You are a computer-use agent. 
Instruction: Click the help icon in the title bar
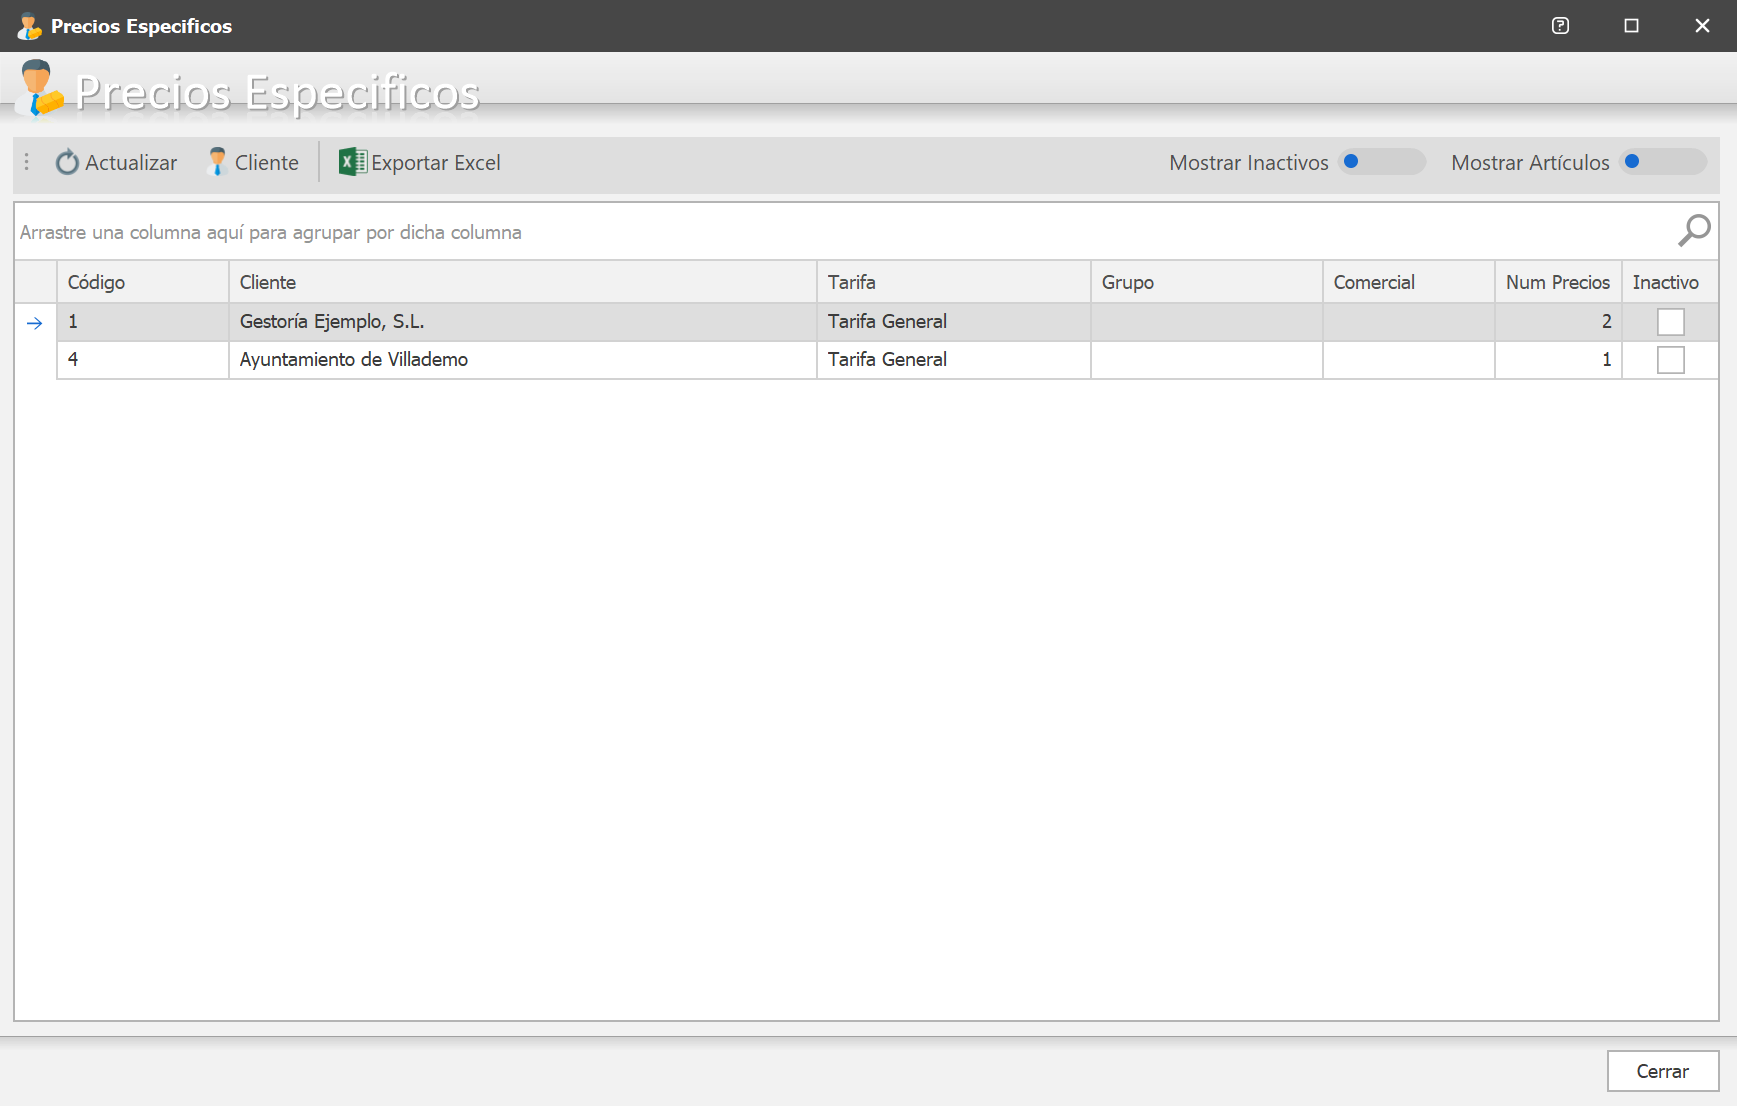[1560, 26]
